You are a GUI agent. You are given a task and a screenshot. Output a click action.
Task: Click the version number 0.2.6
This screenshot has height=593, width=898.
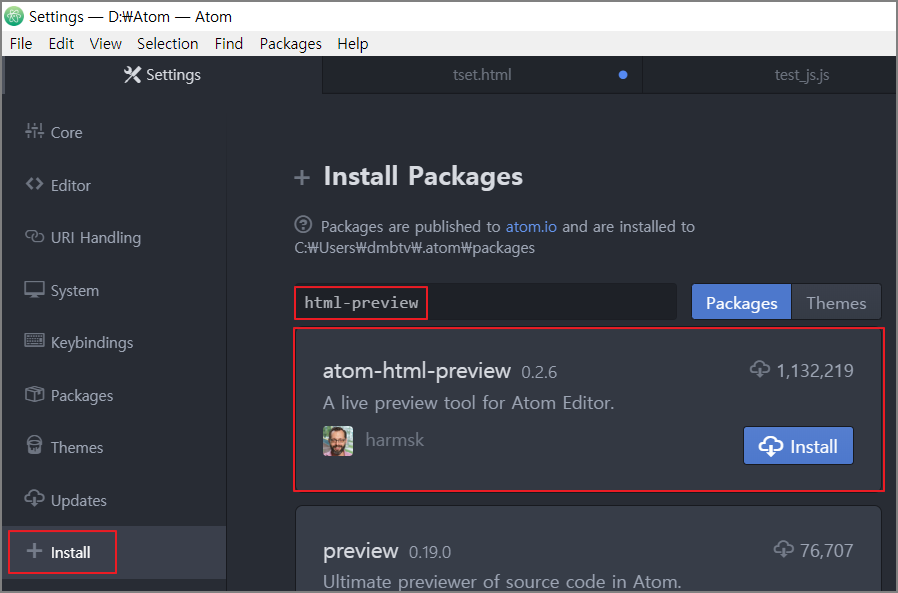point(539,372)
